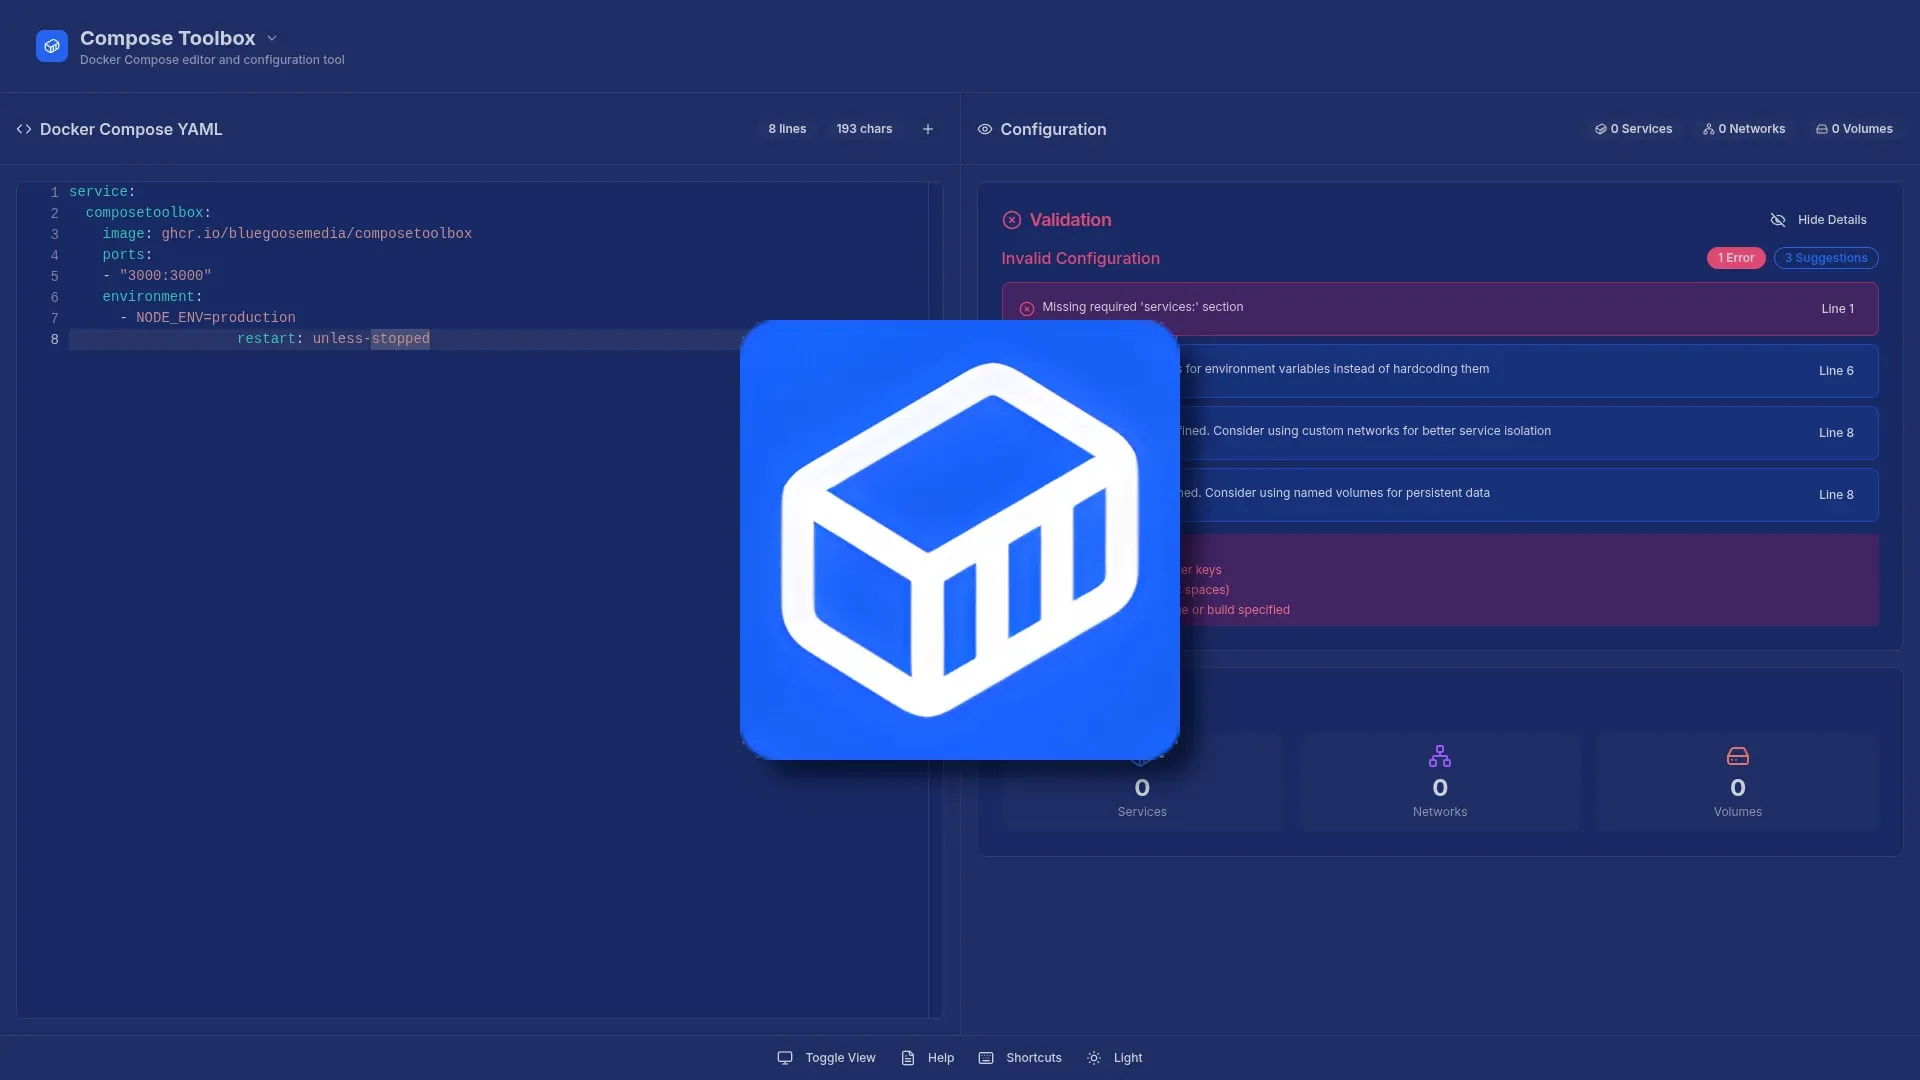
Task: Click the 1 Error badge
Action: [1736, 258]
